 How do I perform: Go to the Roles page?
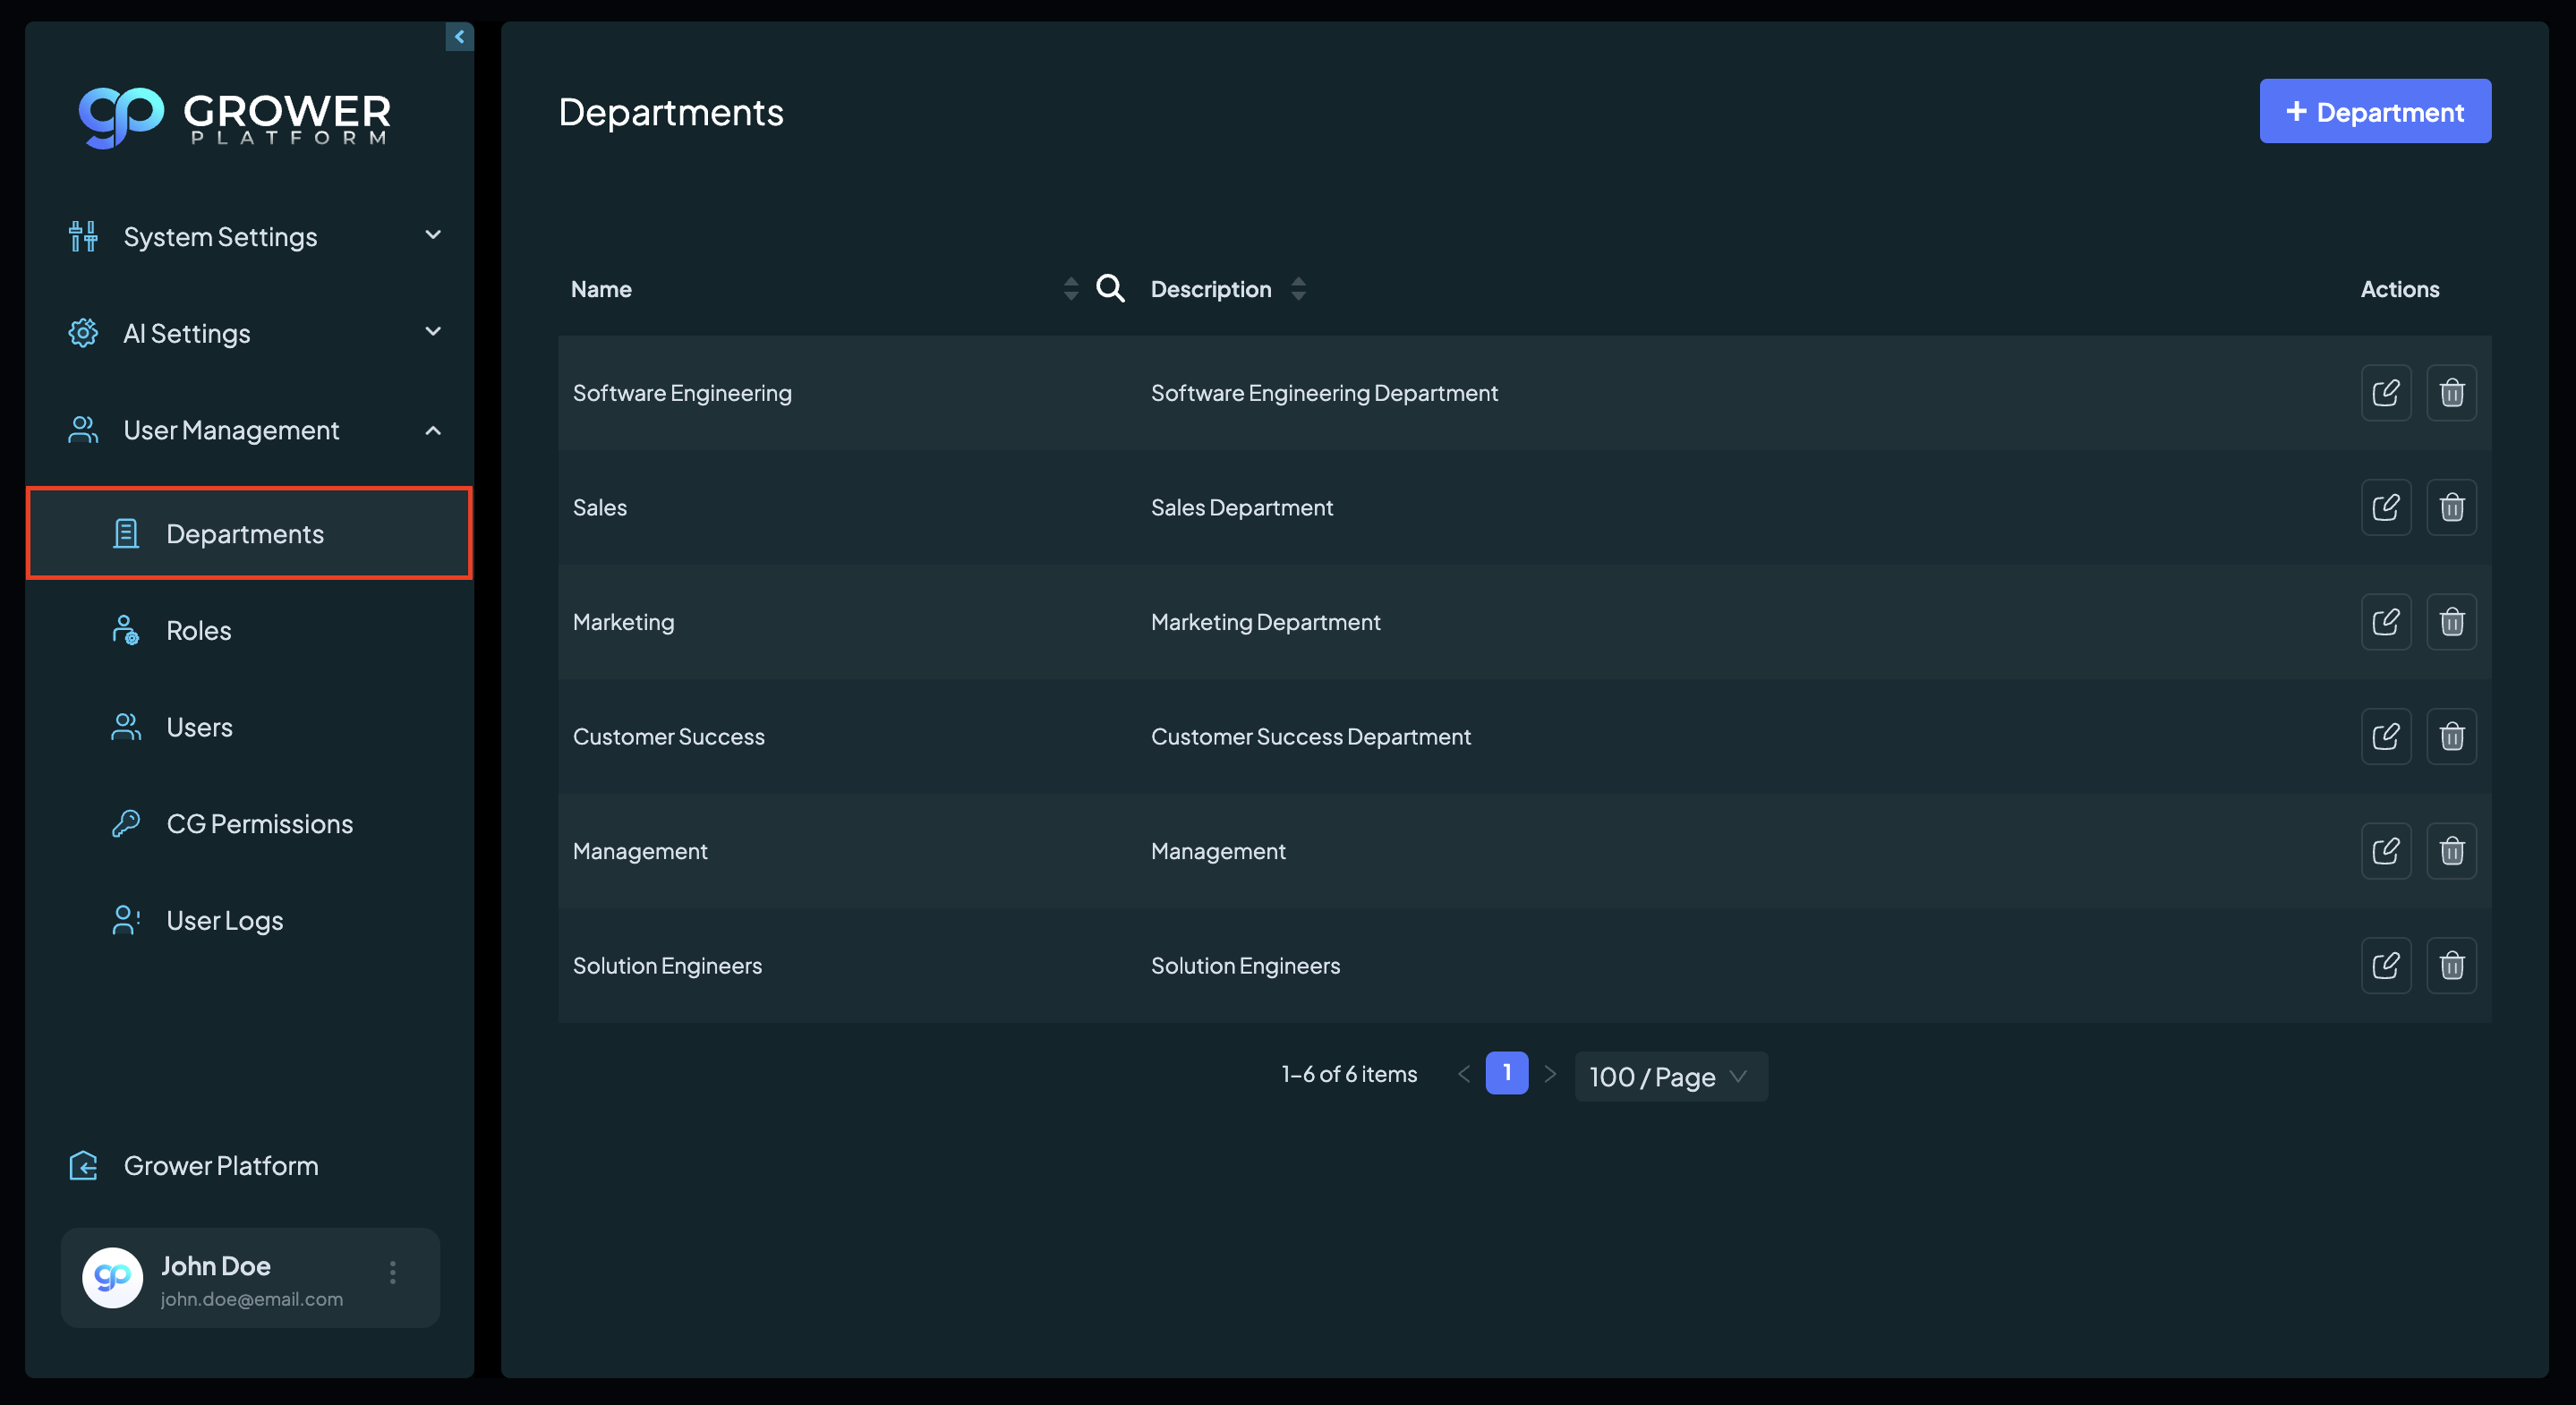[249, 631]
